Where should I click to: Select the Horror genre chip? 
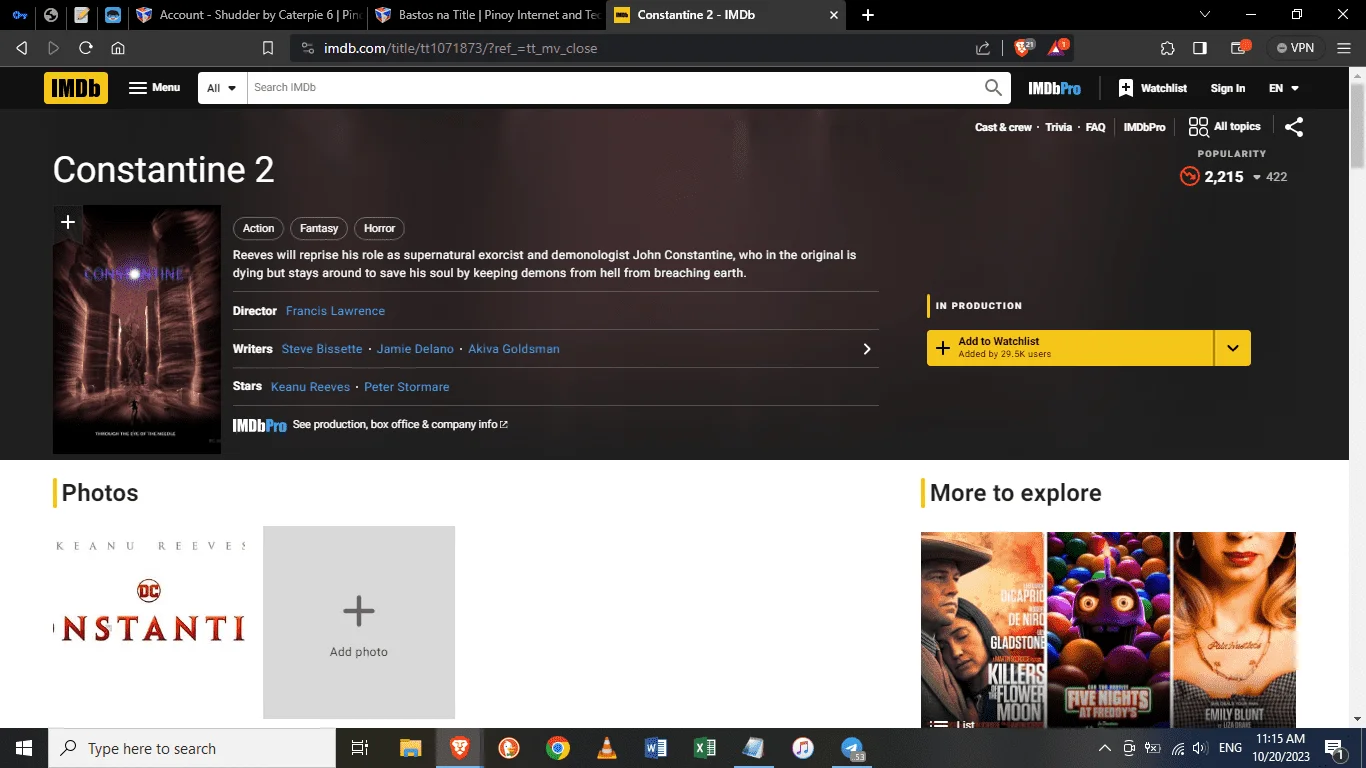point(379,228)
